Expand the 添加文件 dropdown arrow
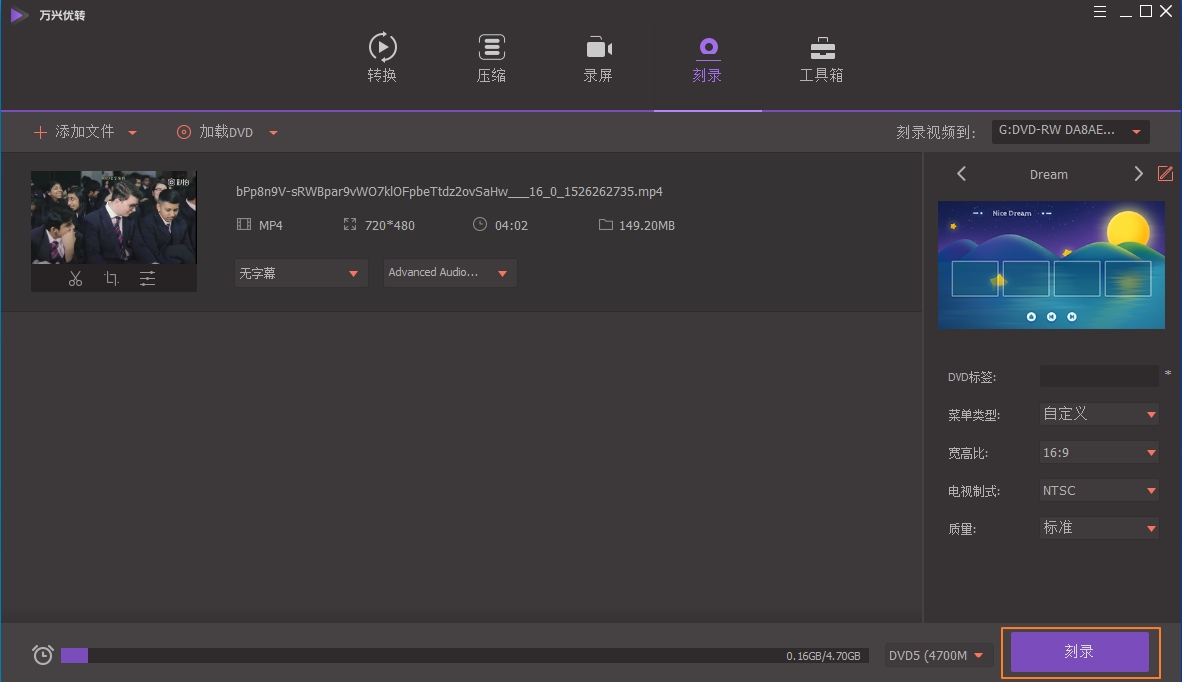The image size is (1182, 682). click(133, 133)
